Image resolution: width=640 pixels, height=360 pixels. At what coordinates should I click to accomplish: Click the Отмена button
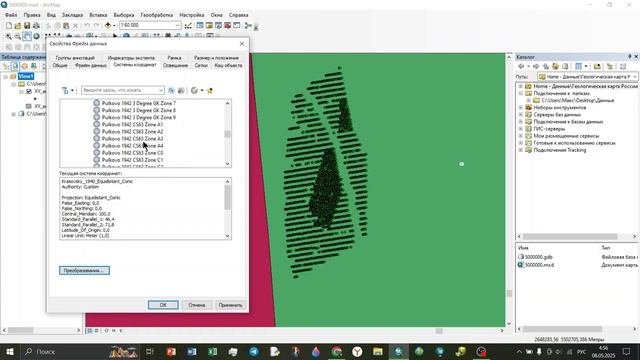(197, 305)
